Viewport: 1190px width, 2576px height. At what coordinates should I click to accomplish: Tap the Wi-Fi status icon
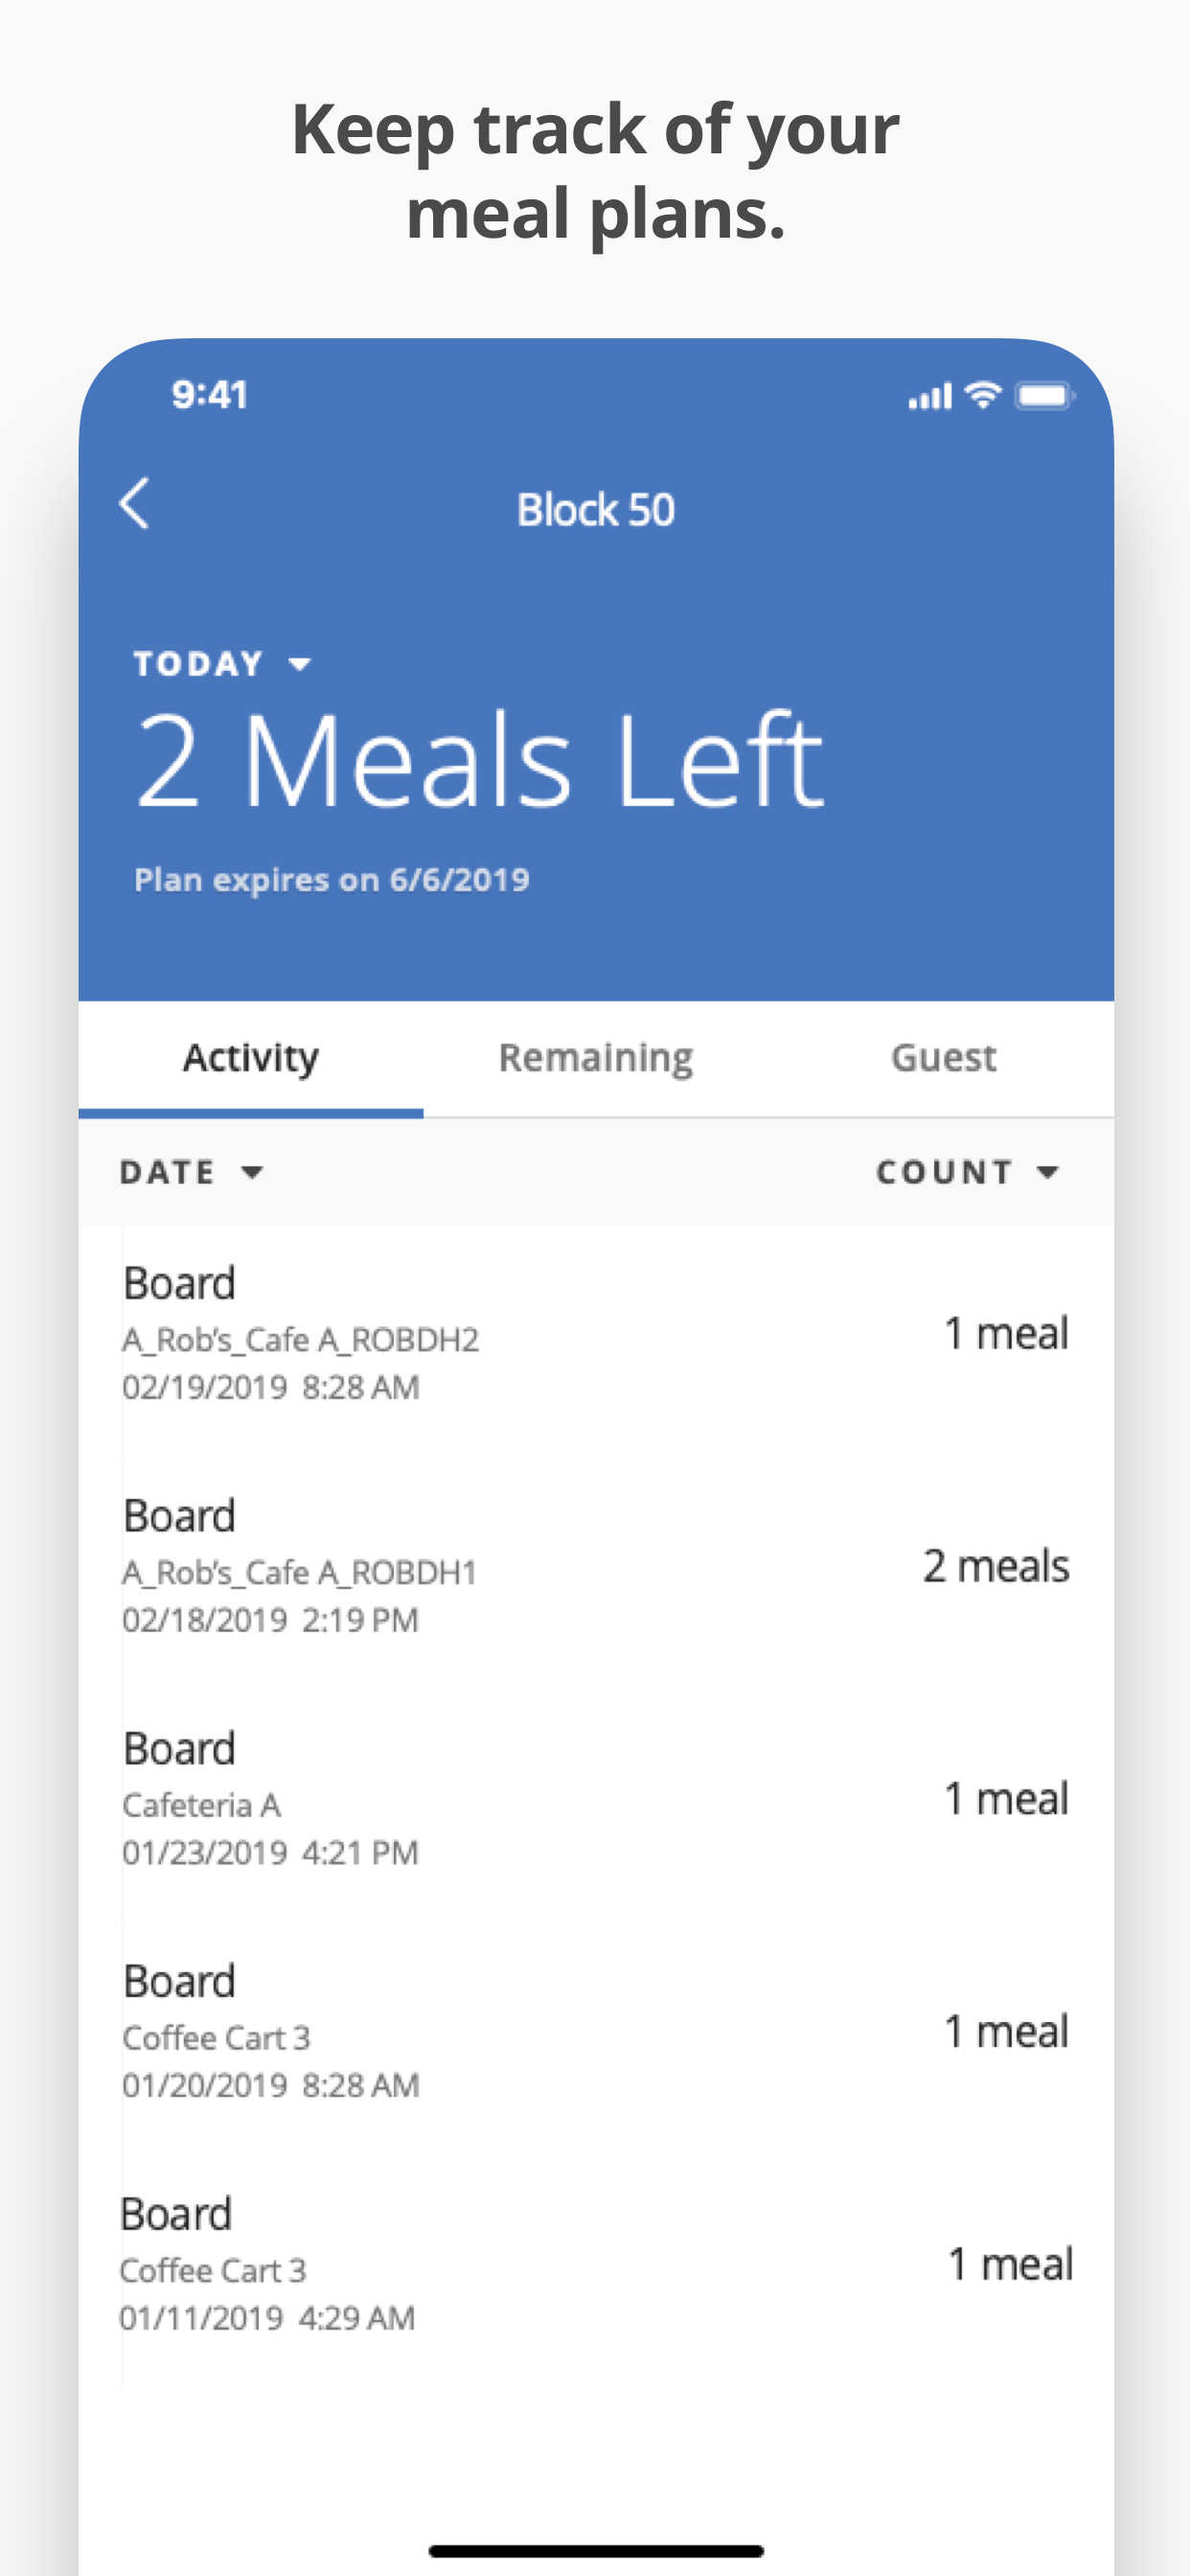click(984, 395)
